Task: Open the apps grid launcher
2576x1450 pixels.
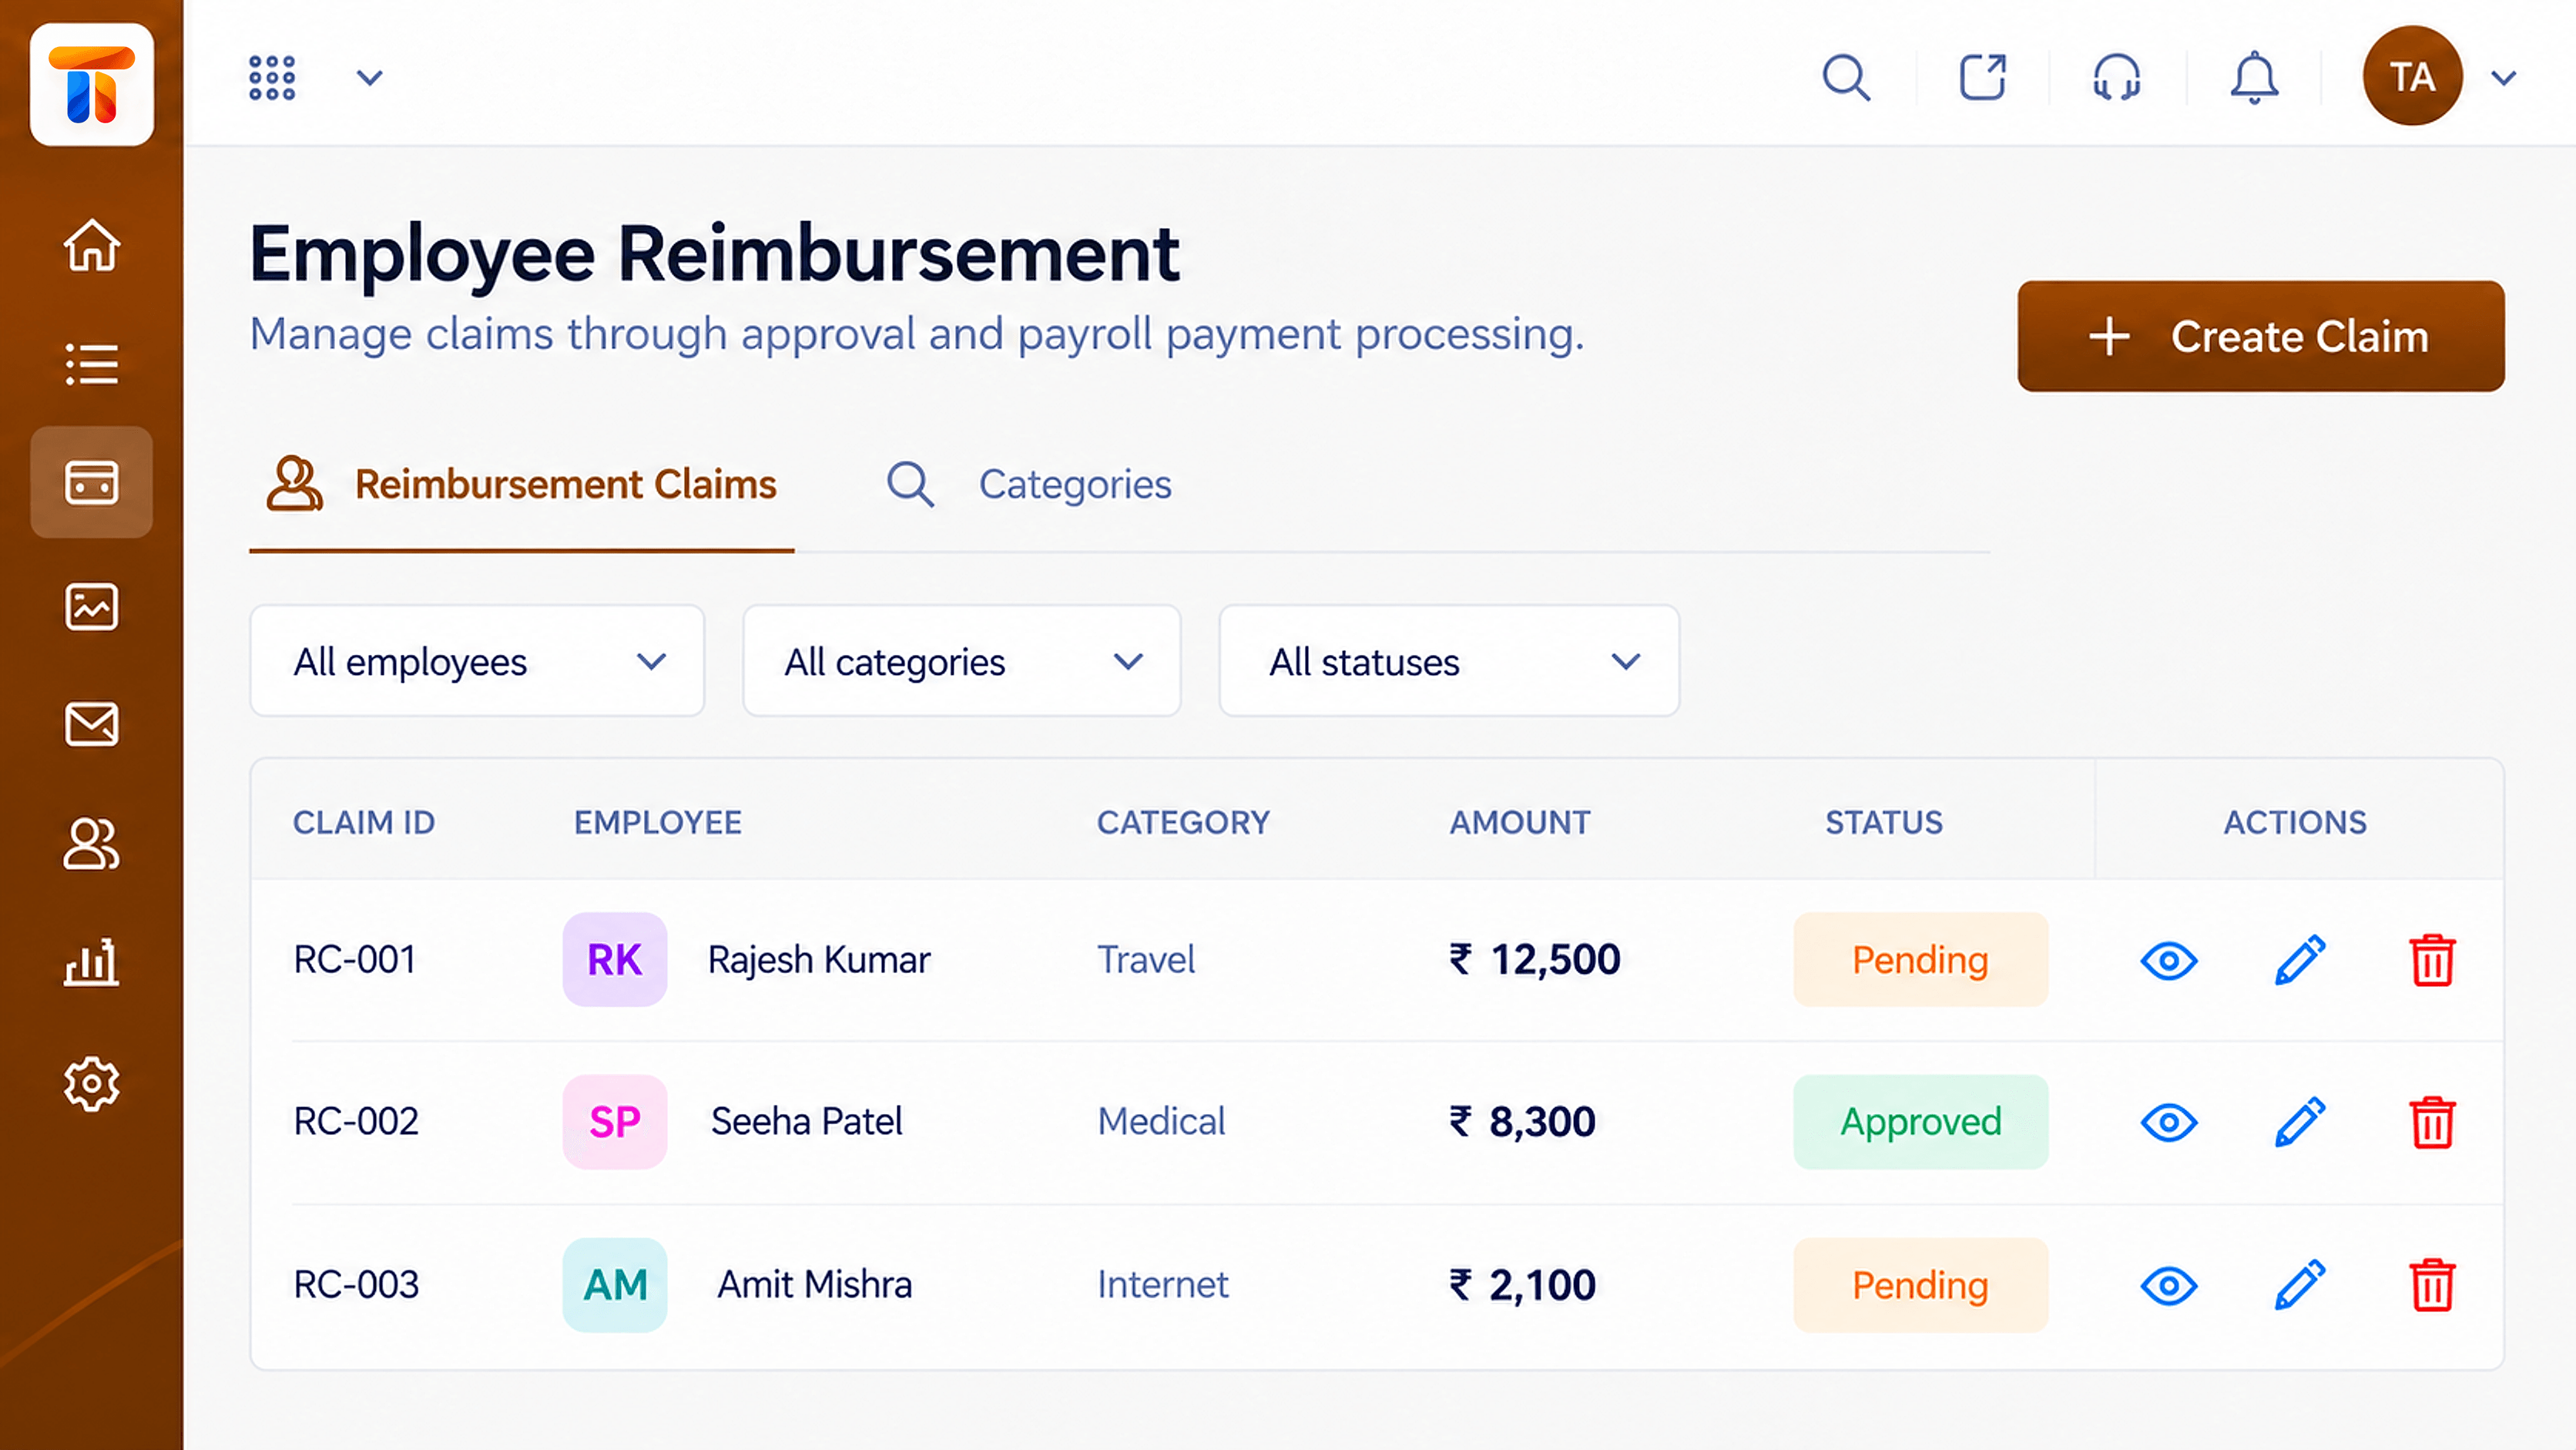Action: click(x=272, y=78)
